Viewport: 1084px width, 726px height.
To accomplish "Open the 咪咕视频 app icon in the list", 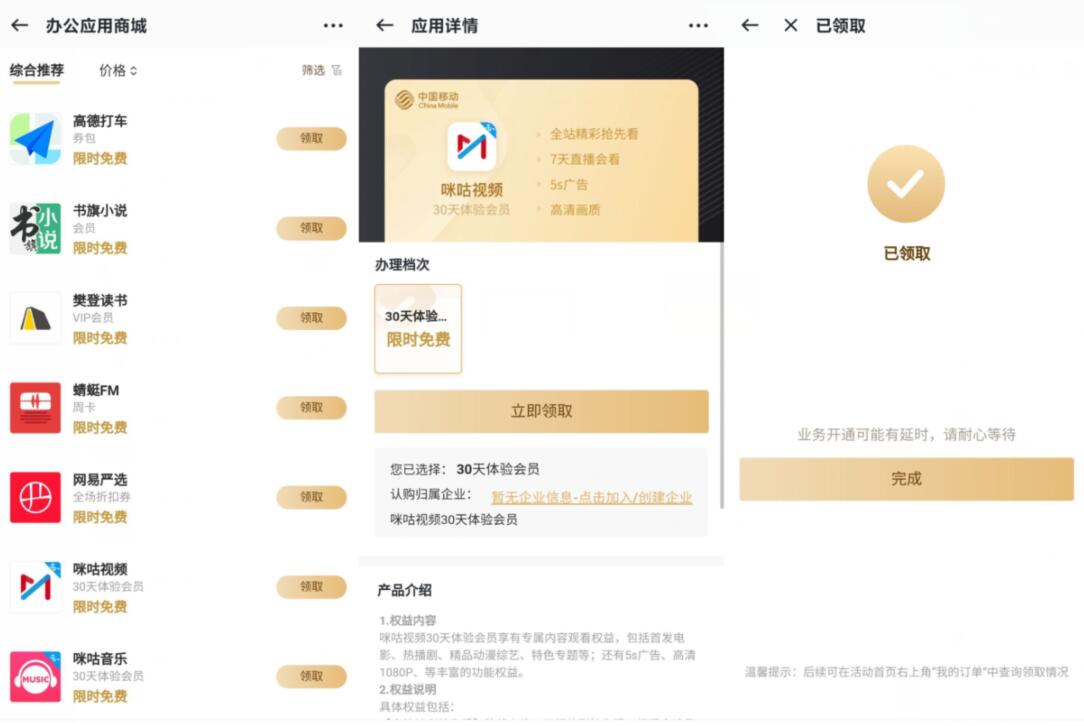I will click(35, 587).
